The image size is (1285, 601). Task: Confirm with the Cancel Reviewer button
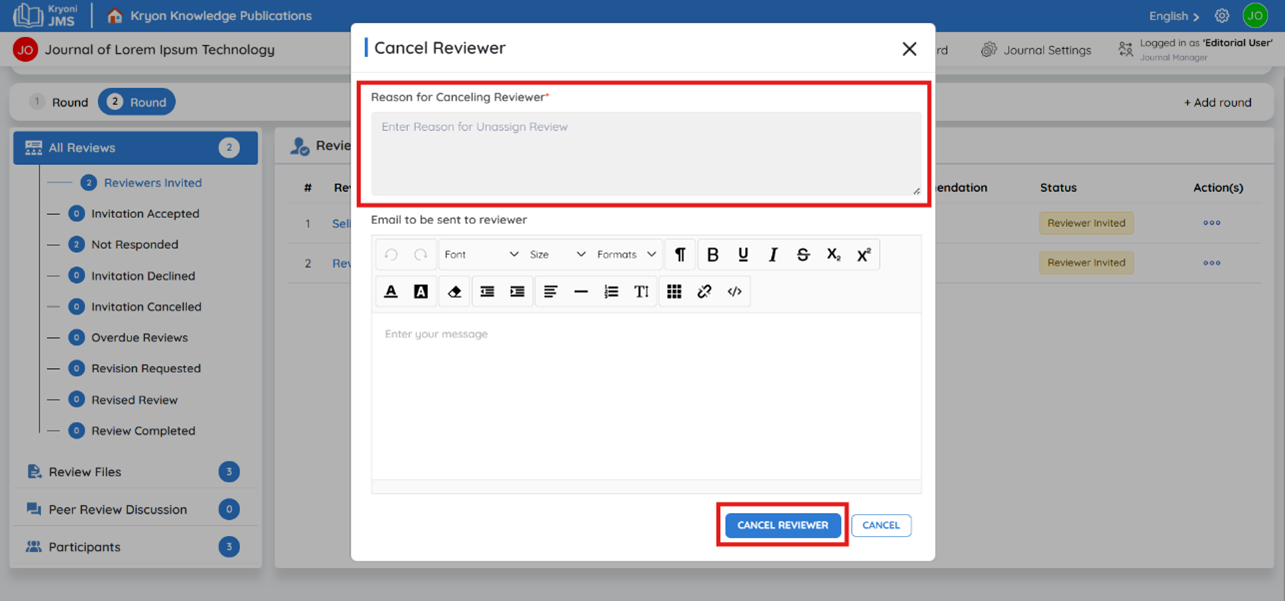pyautogui.click(x=783, y=525)
